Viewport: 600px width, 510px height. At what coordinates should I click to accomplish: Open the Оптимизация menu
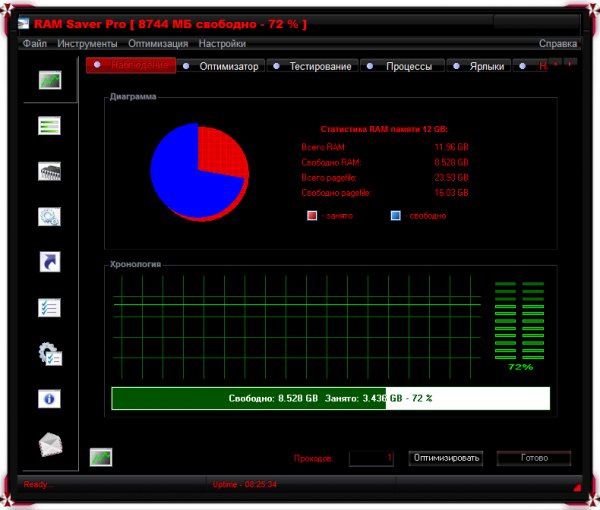[158, 44]
